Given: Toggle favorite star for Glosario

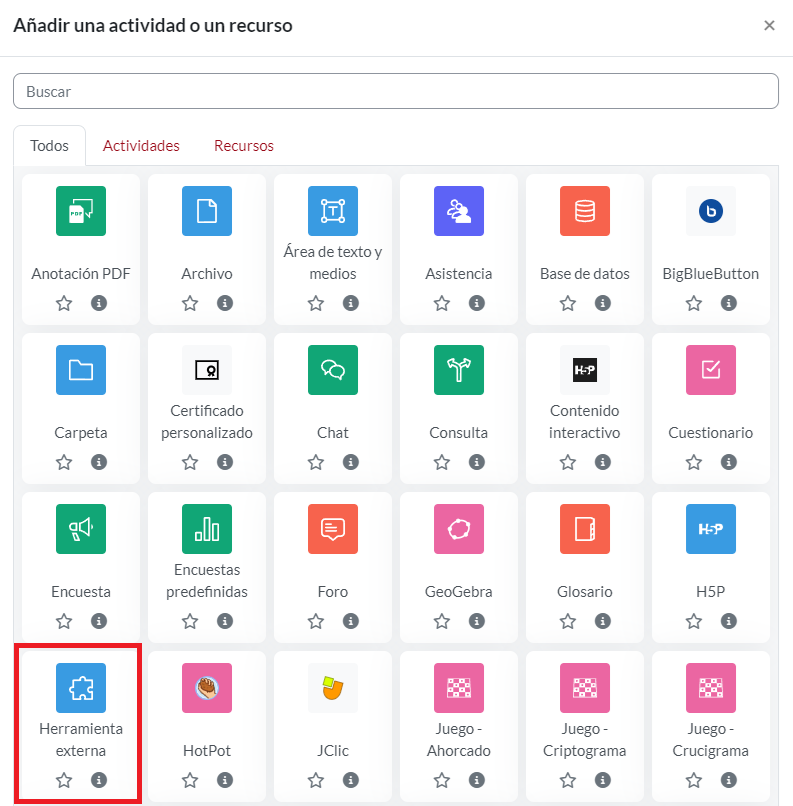Looking at the screenshot, I should 568,621.
